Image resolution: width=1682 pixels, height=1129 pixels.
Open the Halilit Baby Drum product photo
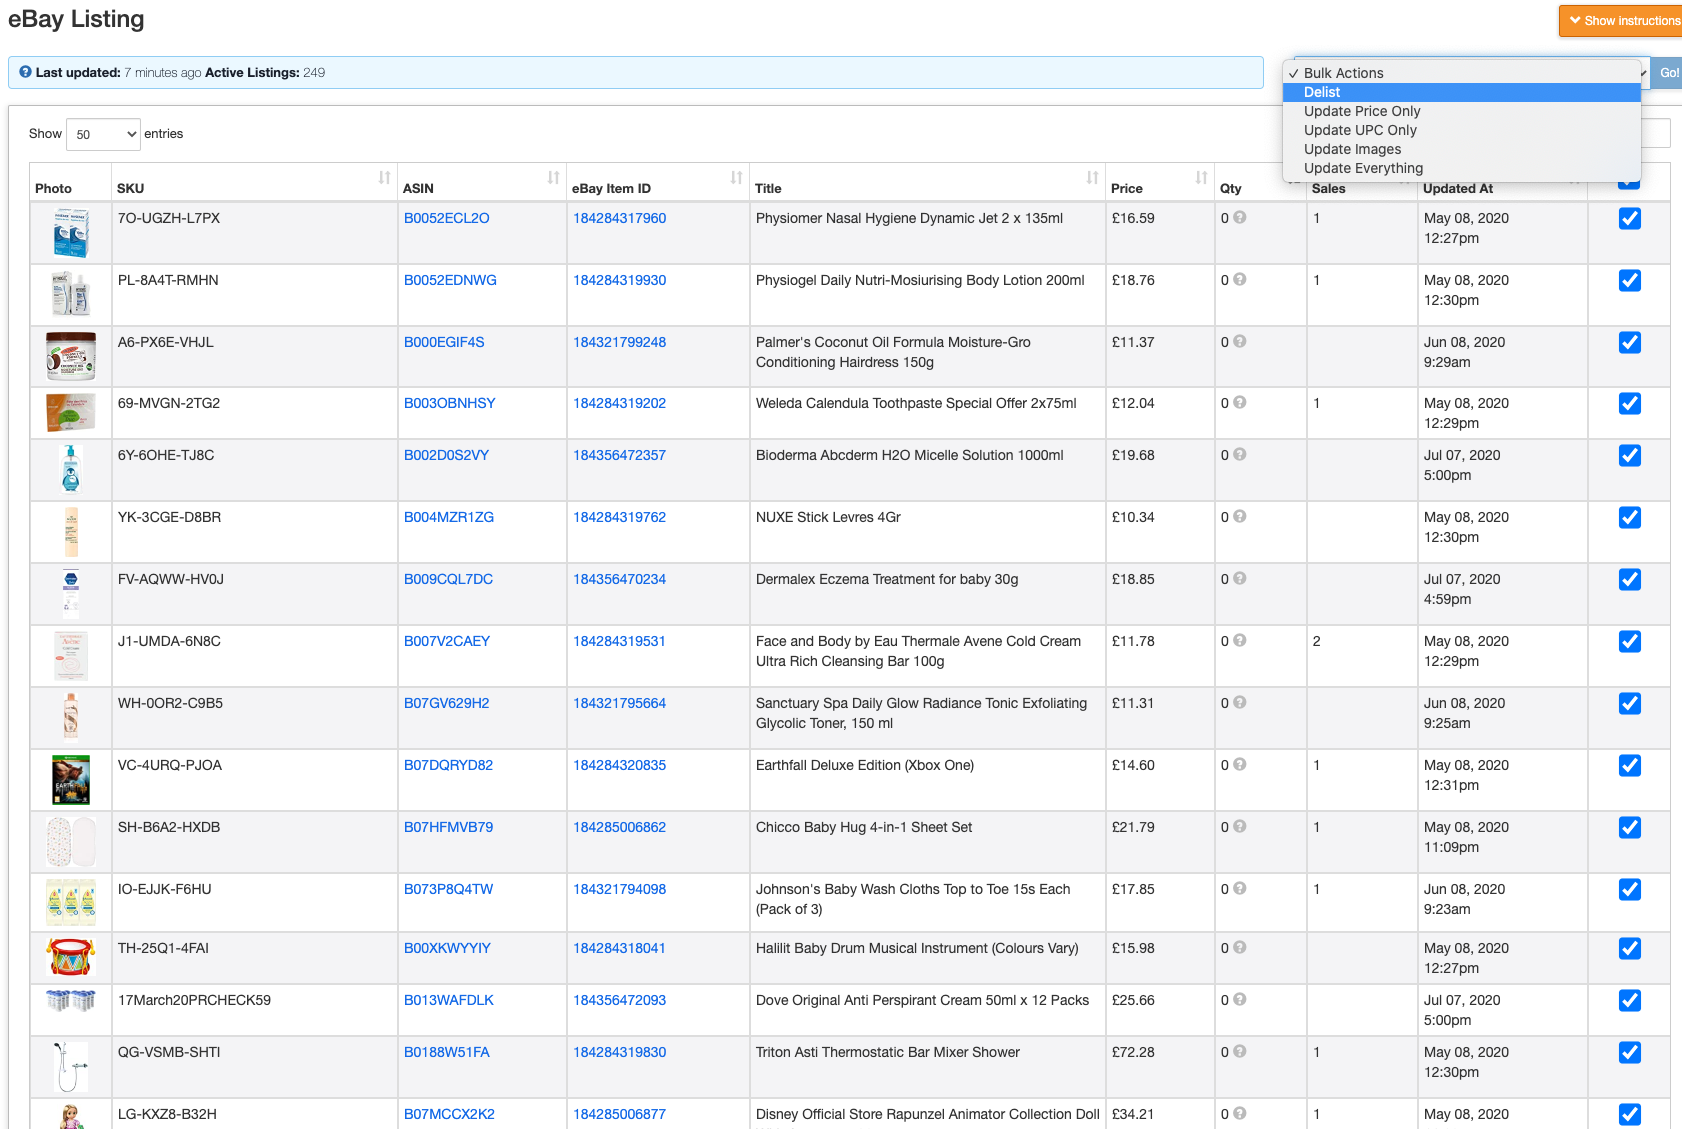tap(71, 957)
